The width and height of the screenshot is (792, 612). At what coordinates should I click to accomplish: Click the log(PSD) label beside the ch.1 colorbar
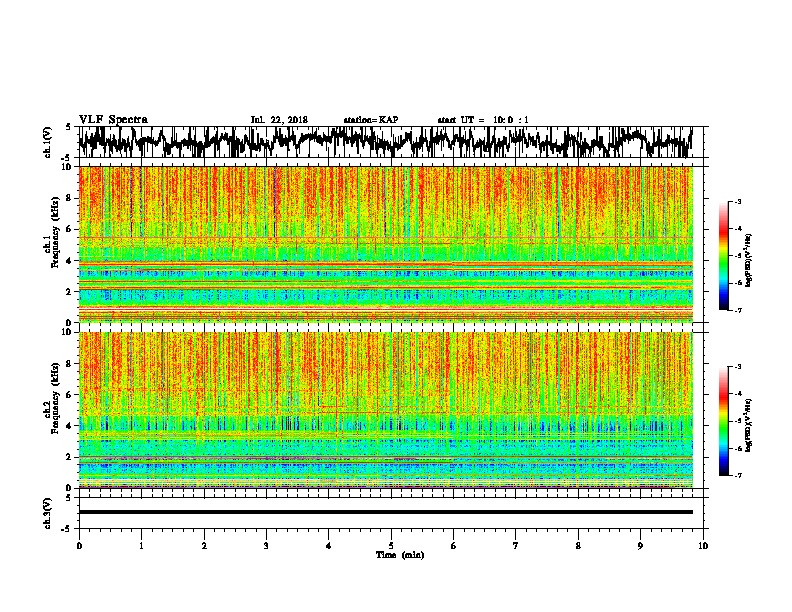[x=749, y=261]
